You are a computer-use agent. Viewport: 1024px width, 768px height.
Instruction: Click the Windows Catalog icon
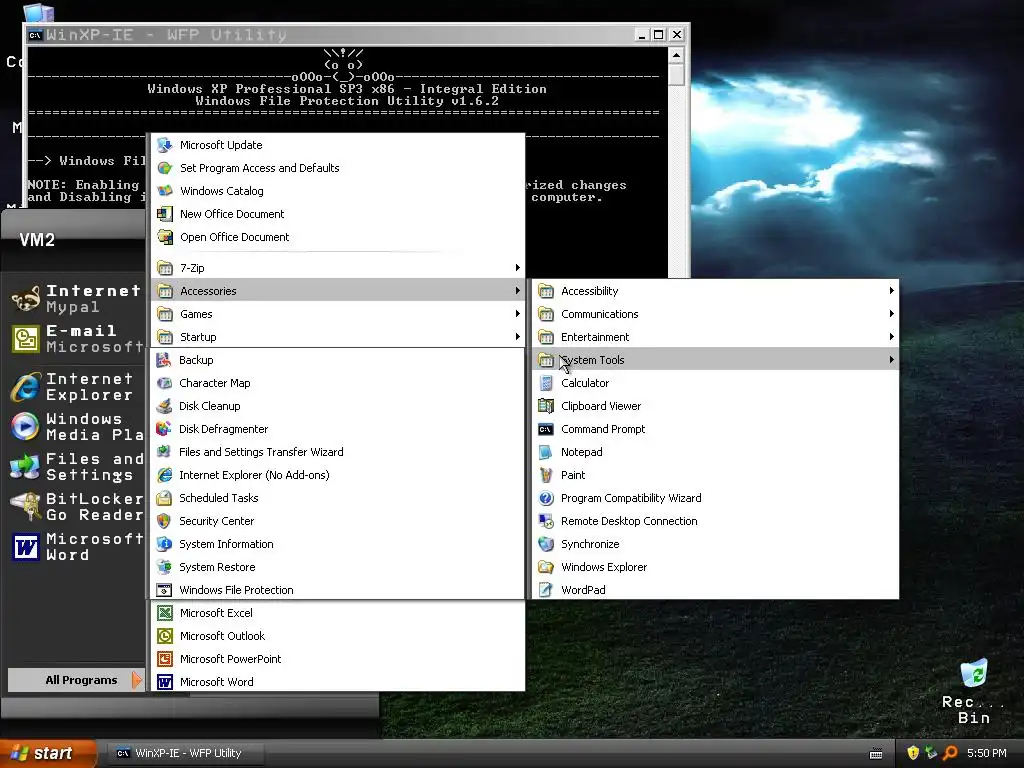tap(165, 191)
